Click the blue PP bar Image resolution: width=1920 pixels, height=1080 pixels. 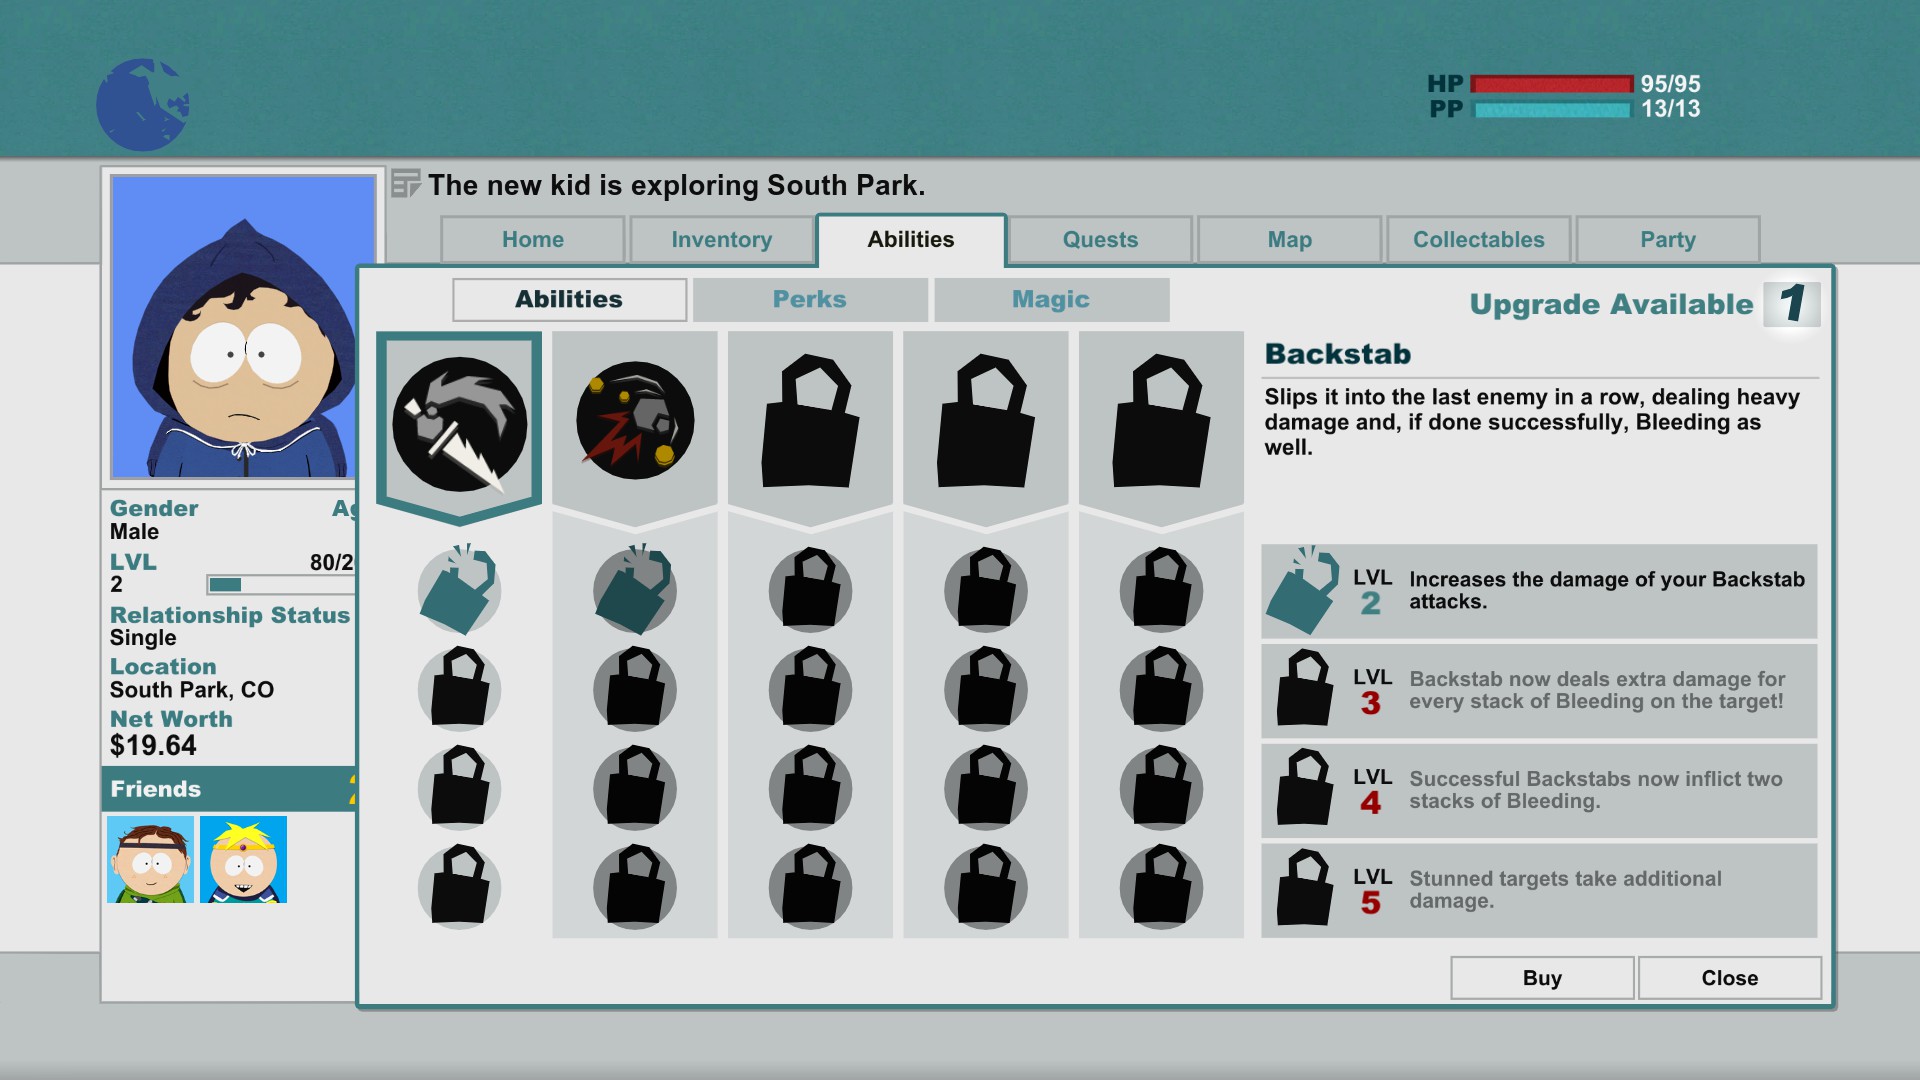pos(1551,109)
